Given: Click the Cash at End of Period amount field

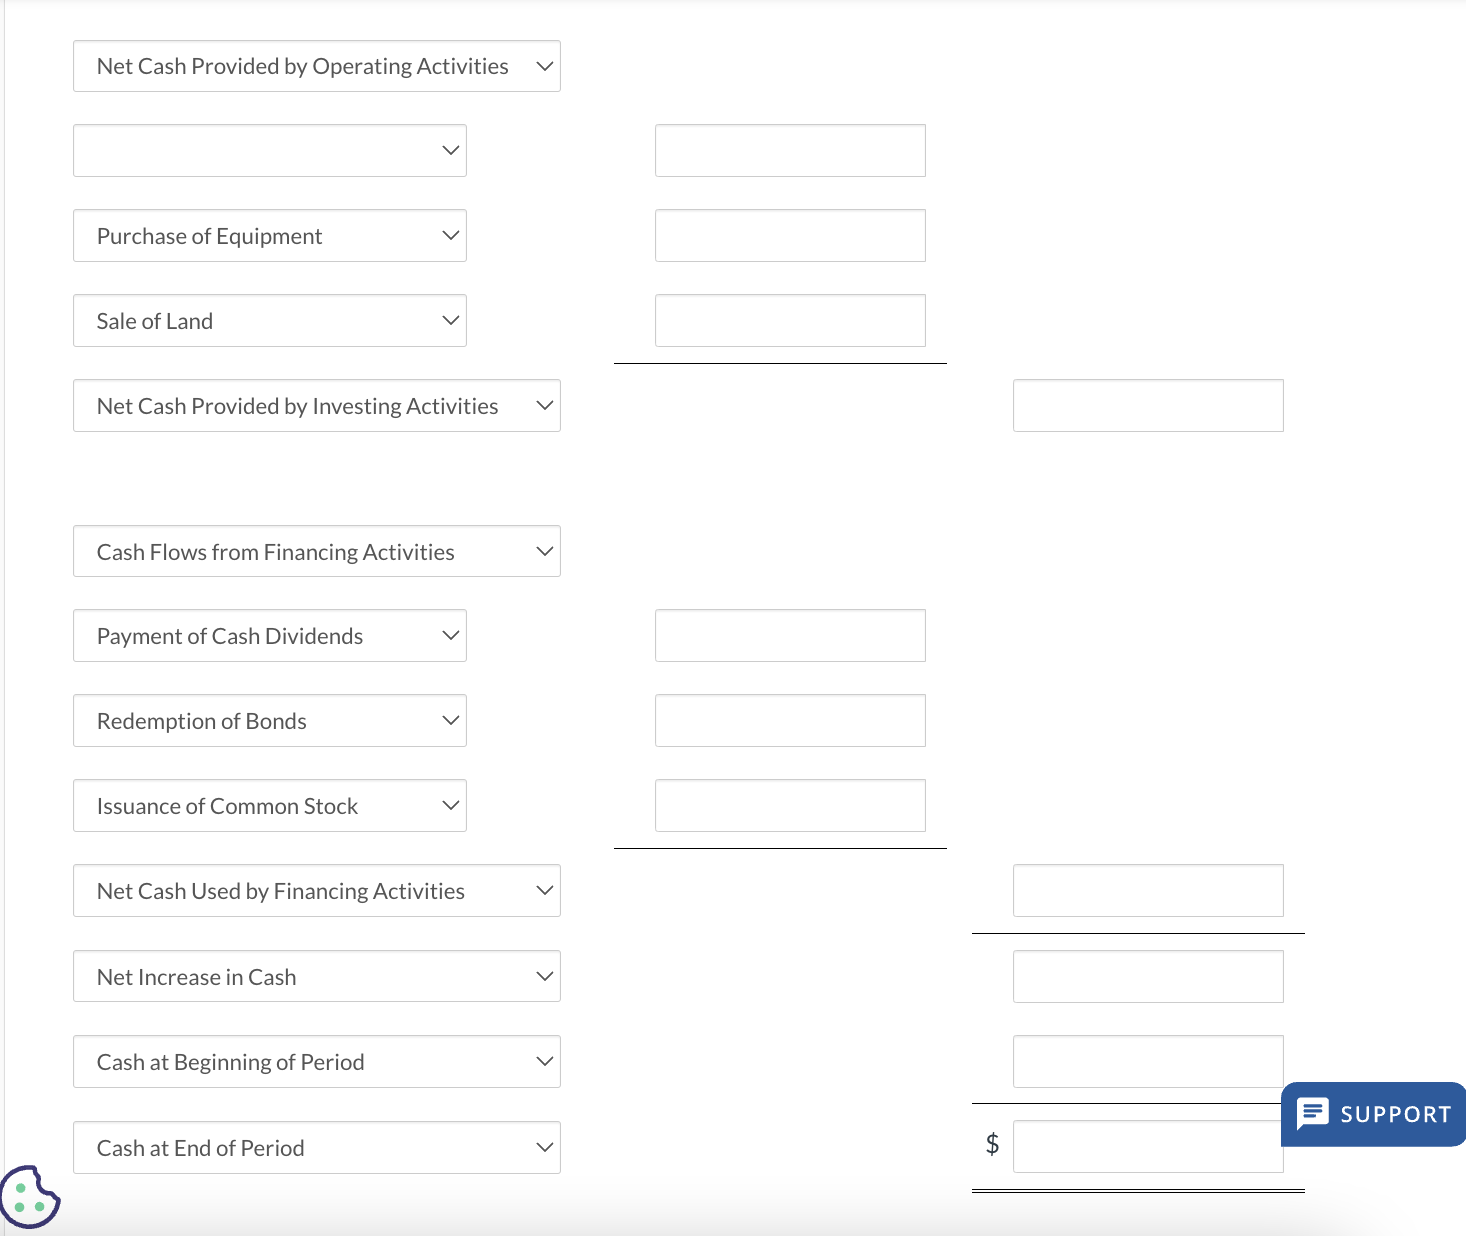Looking at the screenshot, I should [x=1148, y=1147].
